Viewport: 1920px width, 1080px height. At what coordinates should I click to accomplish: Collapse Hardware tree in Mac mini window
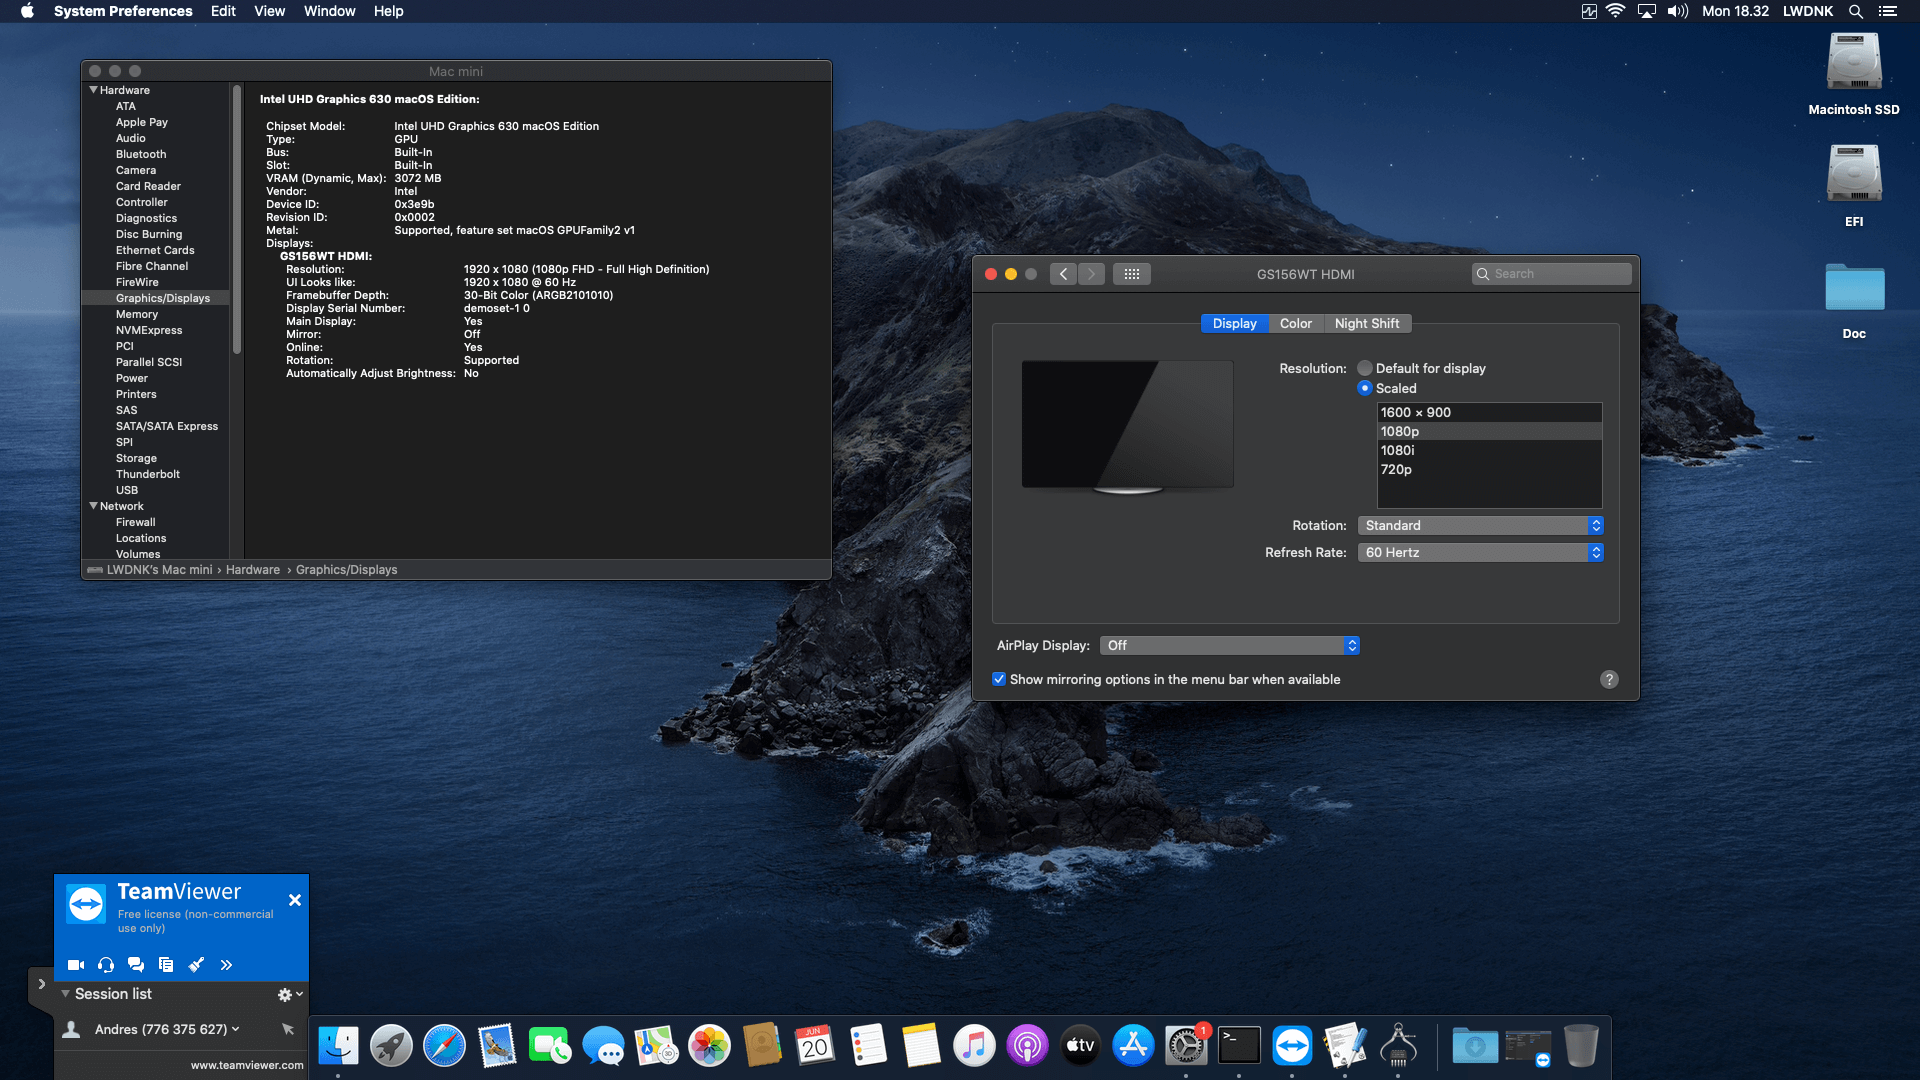[x=93, y=90]
